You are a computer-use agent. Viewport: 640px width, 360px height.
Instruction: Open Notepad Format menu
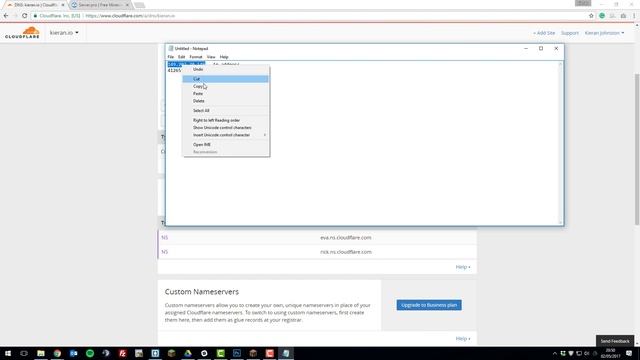click(196, 57)
